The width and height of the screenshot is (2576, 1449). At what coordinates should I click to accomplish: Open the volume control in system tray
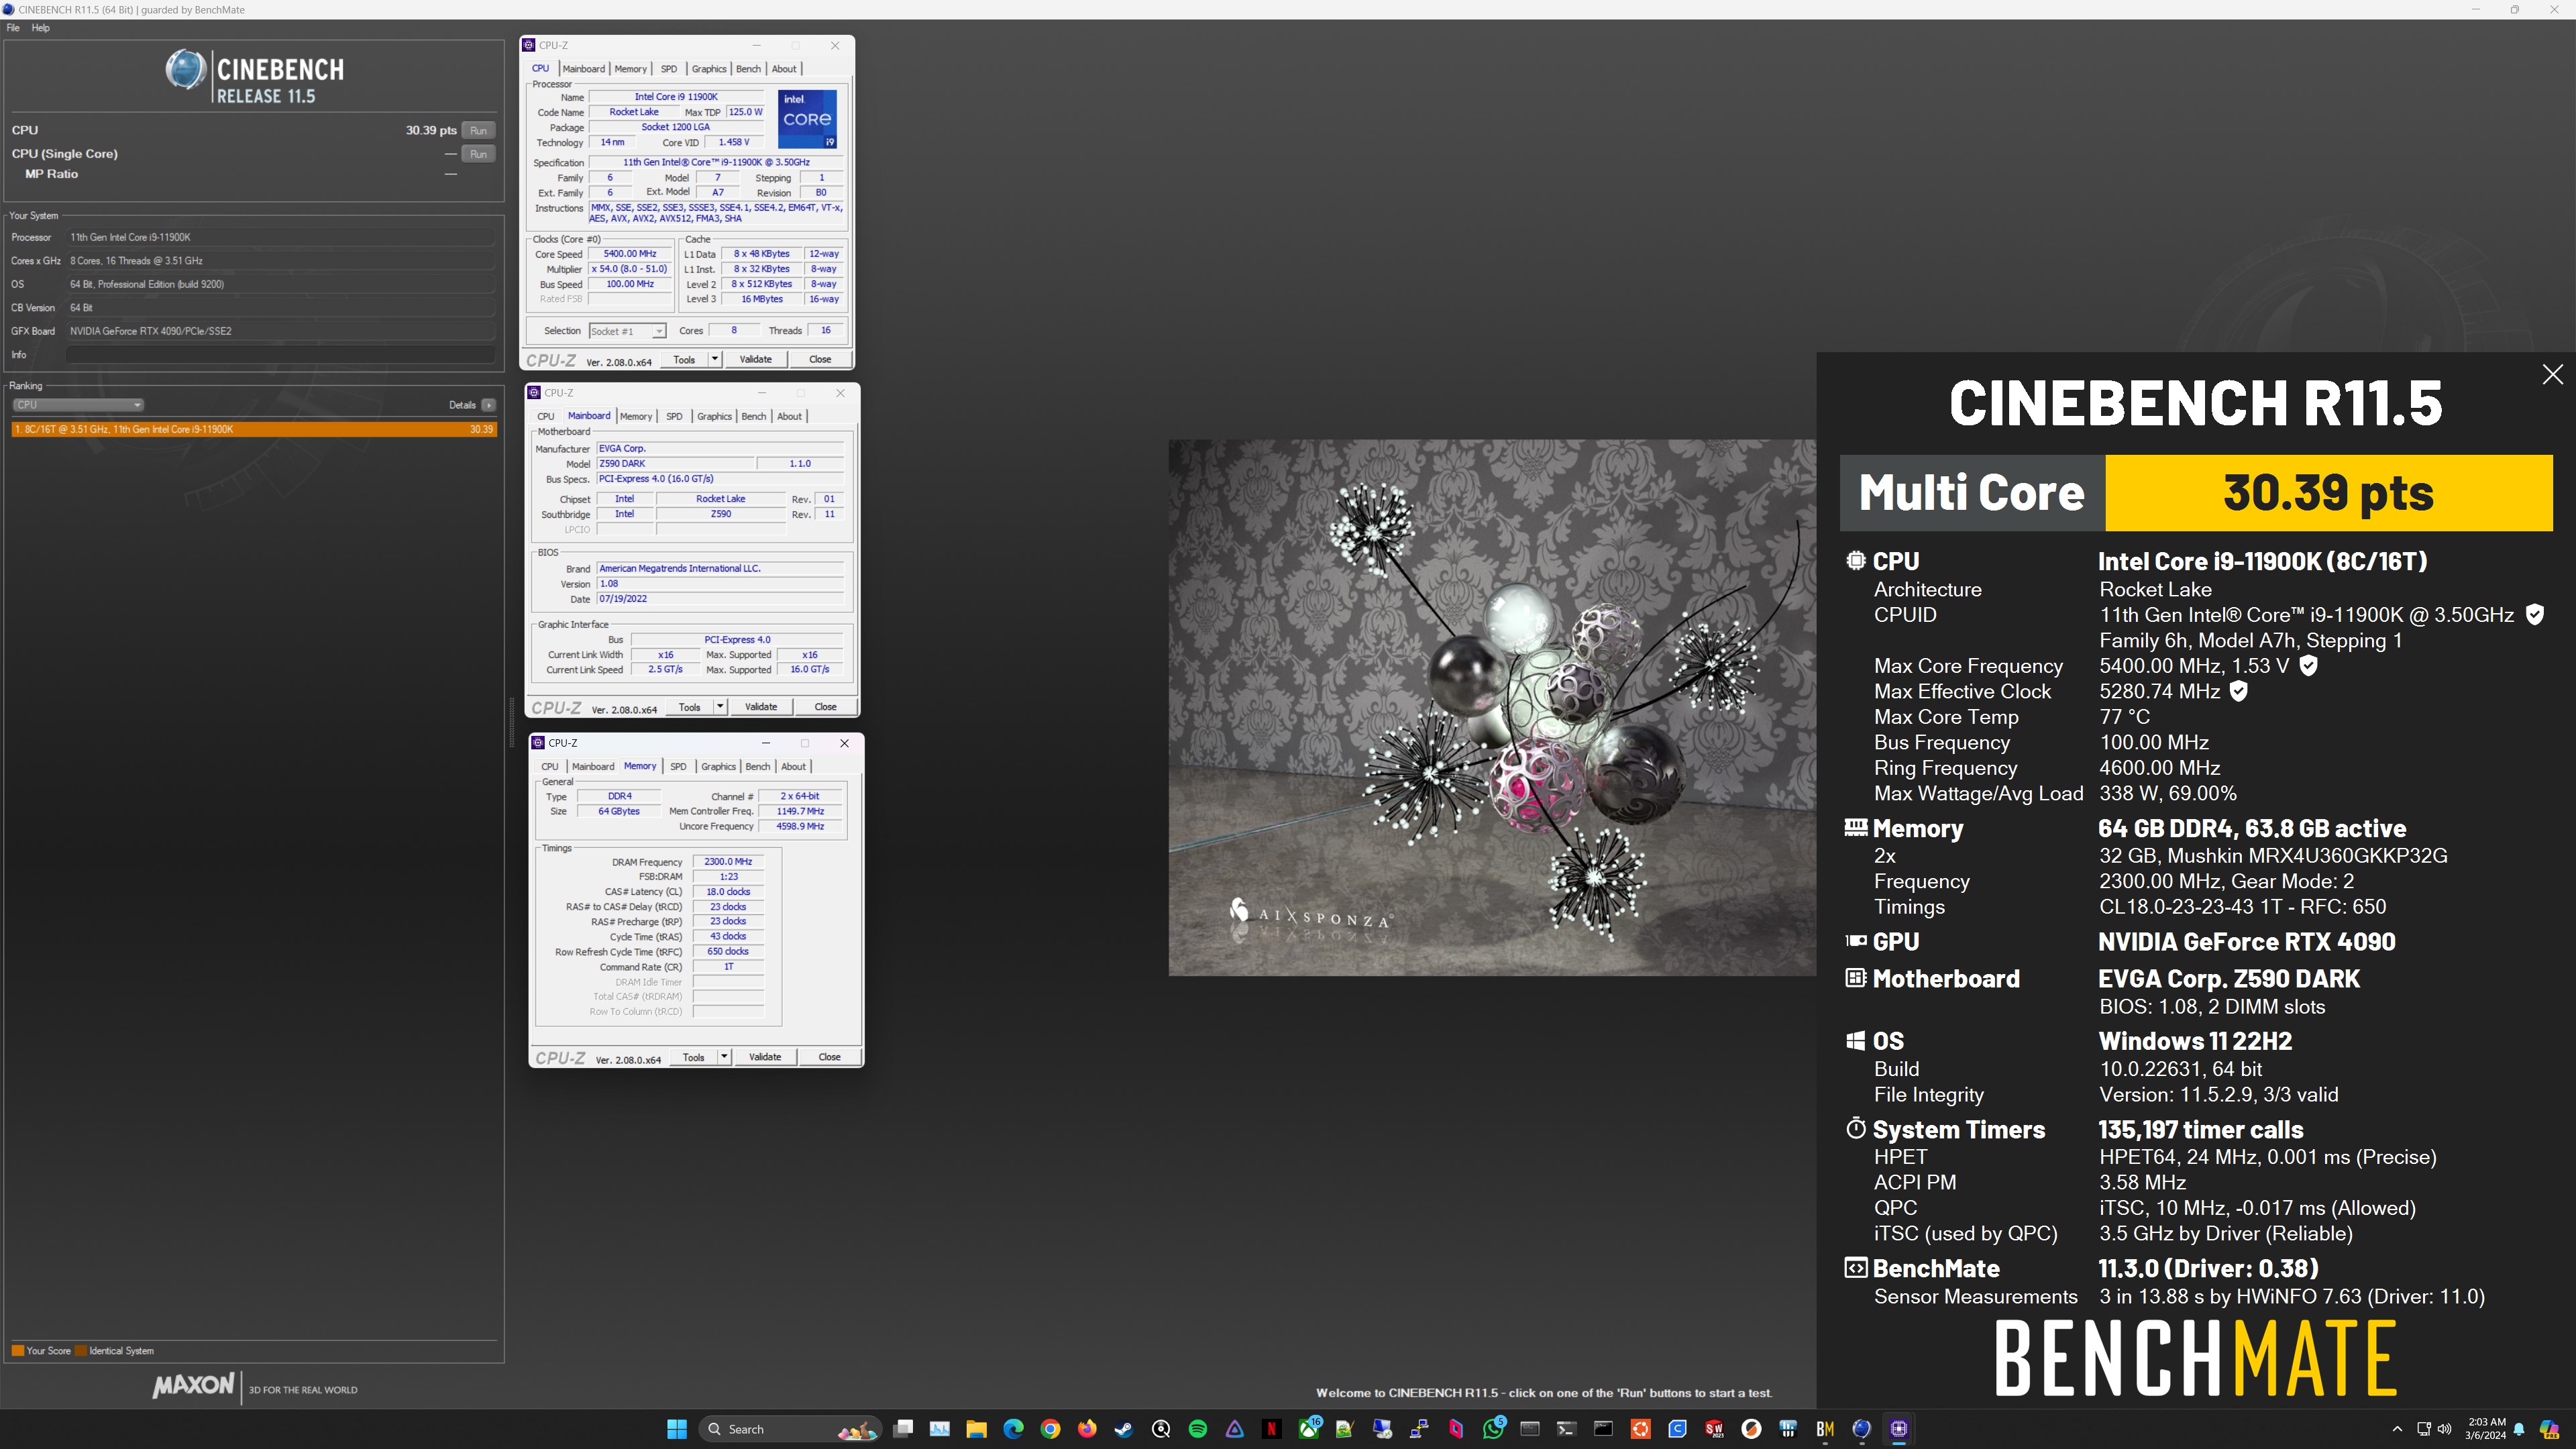tap(2445, 1429)
